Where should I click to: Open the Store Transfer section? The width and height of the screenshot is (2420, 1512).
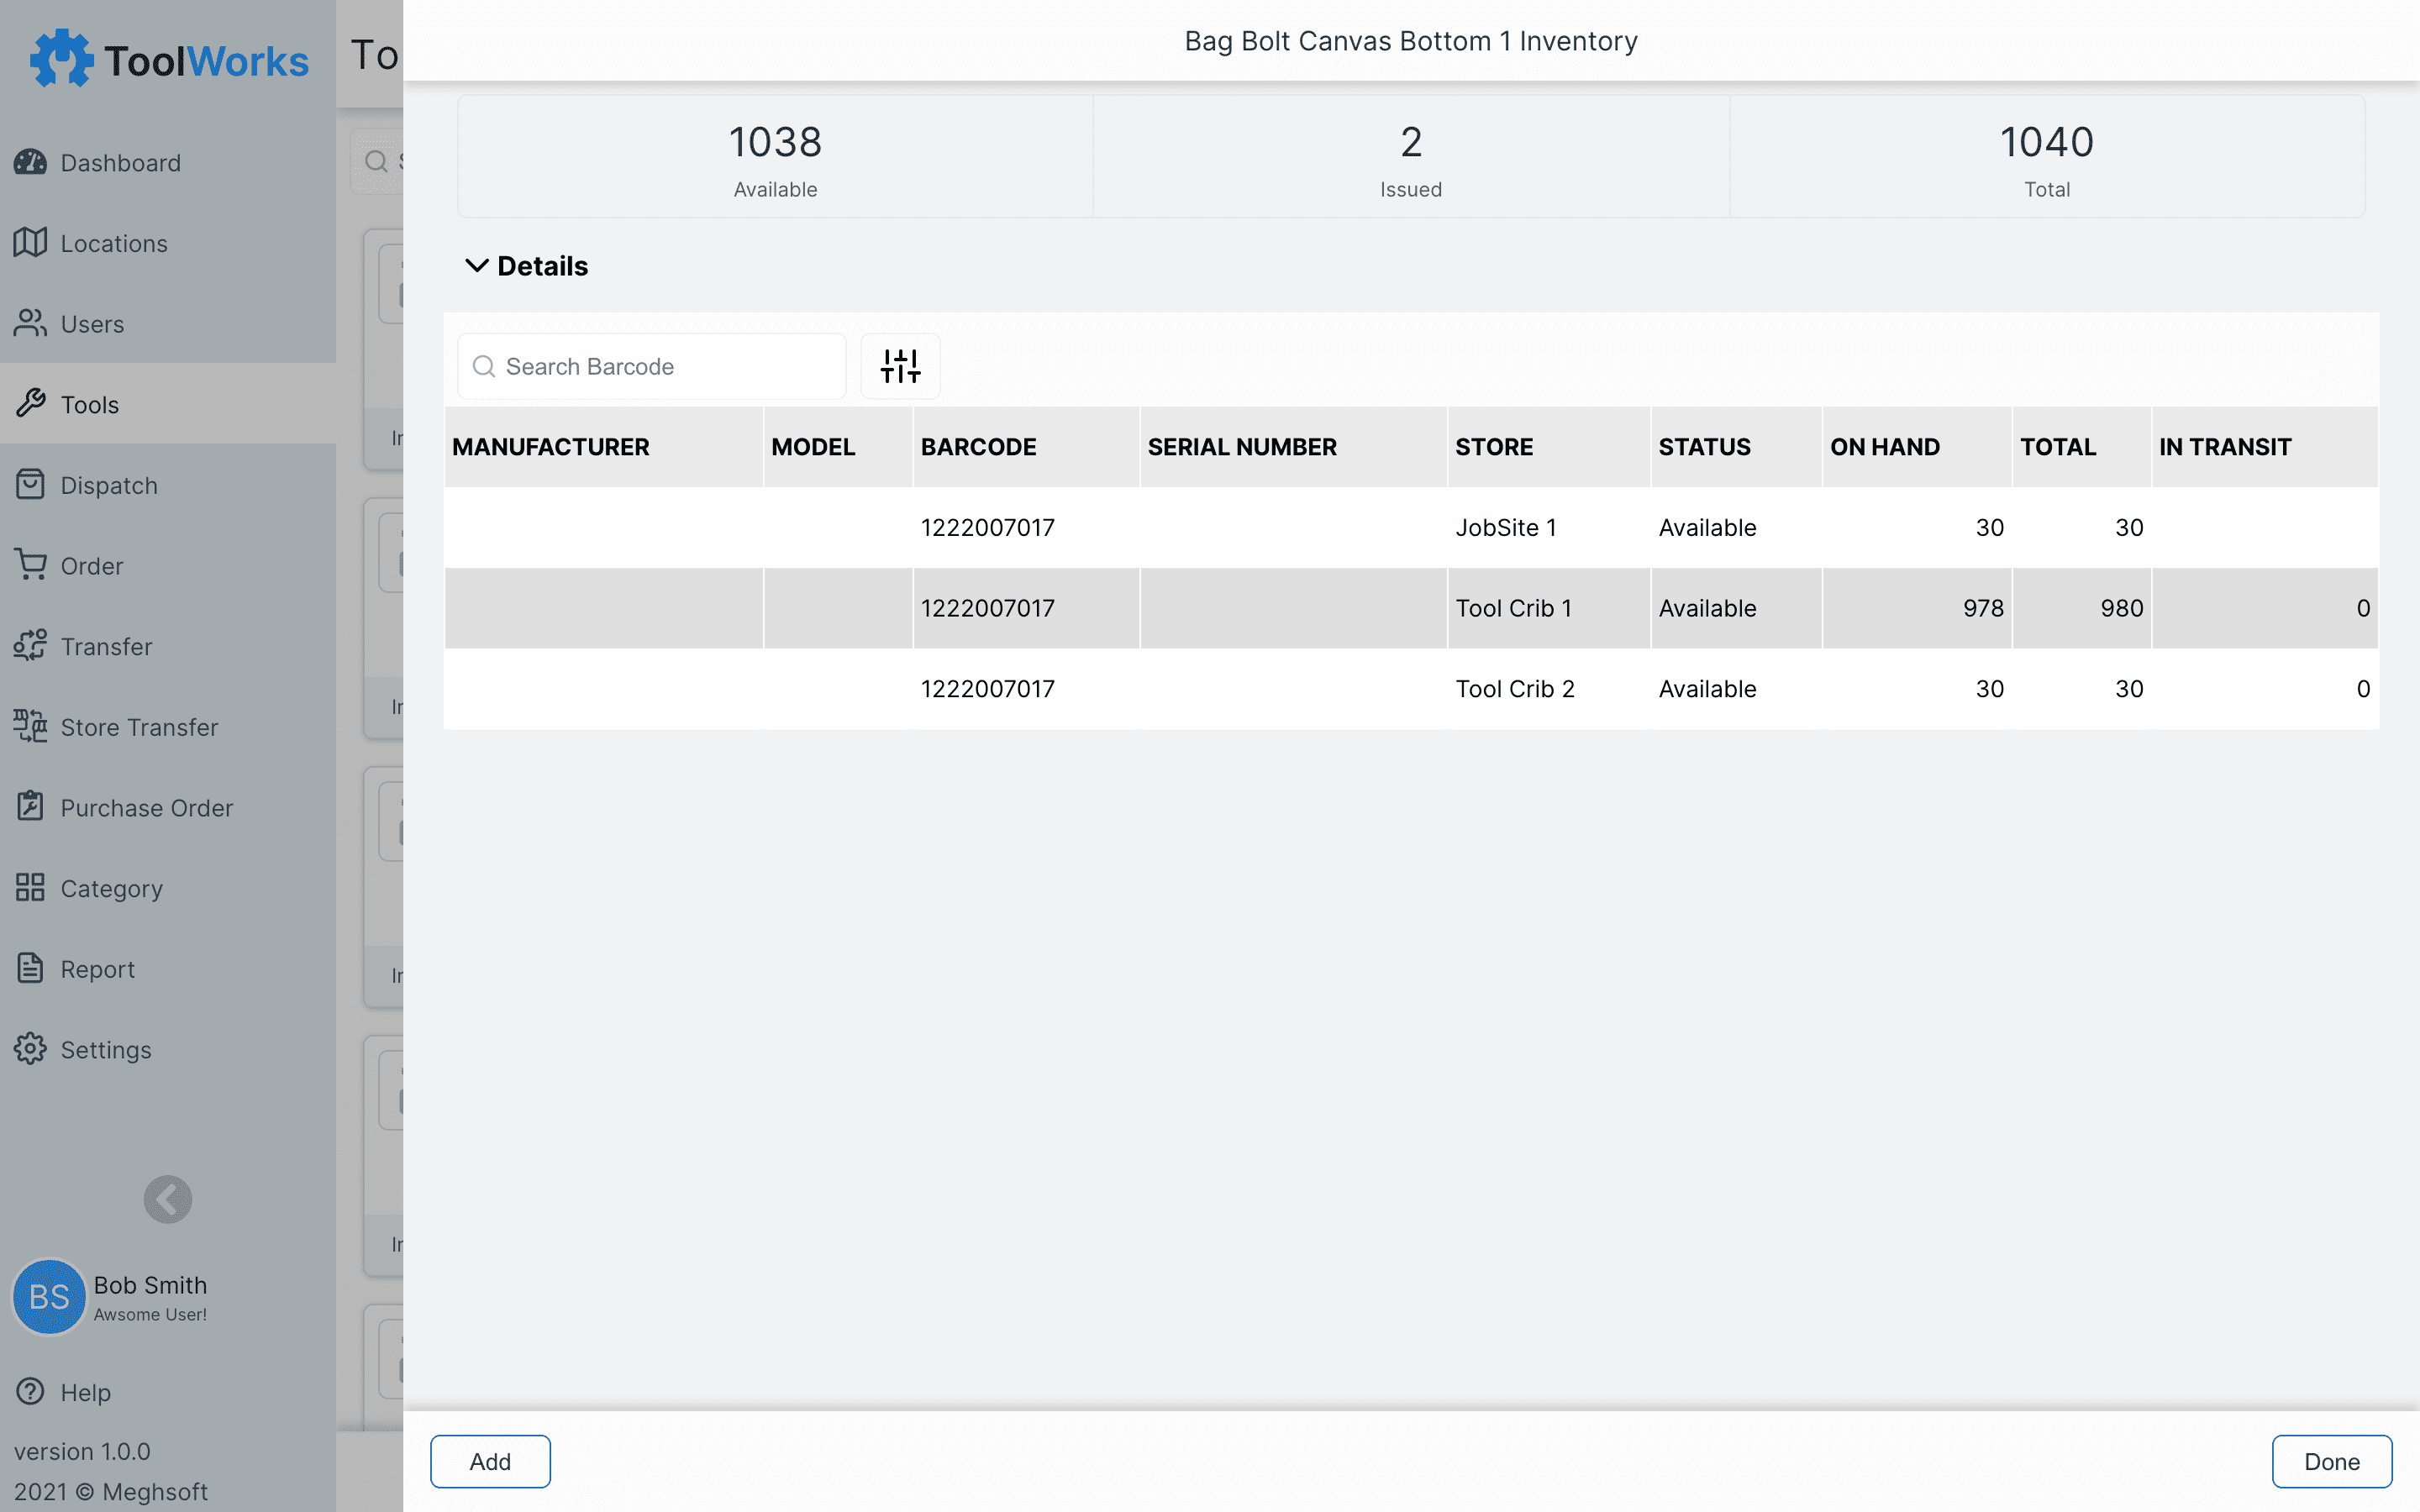(139, 727)
